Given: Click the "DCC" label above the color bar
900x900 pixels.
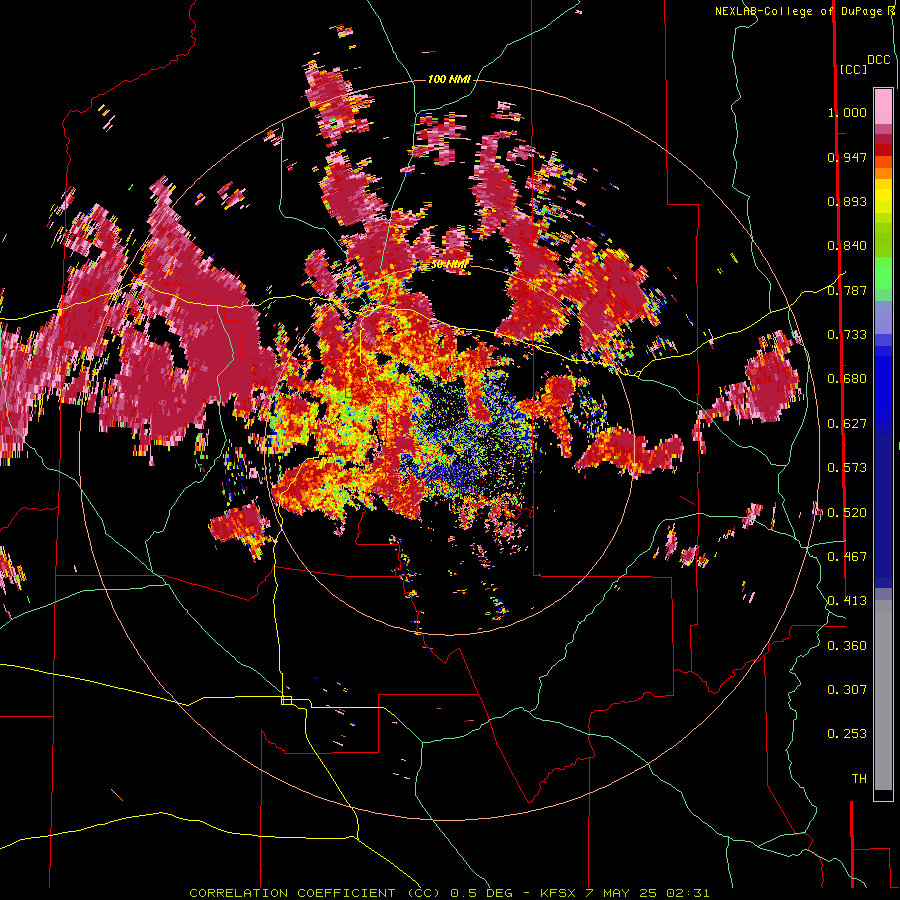Looking at the screenshot, I should point(879,60).
